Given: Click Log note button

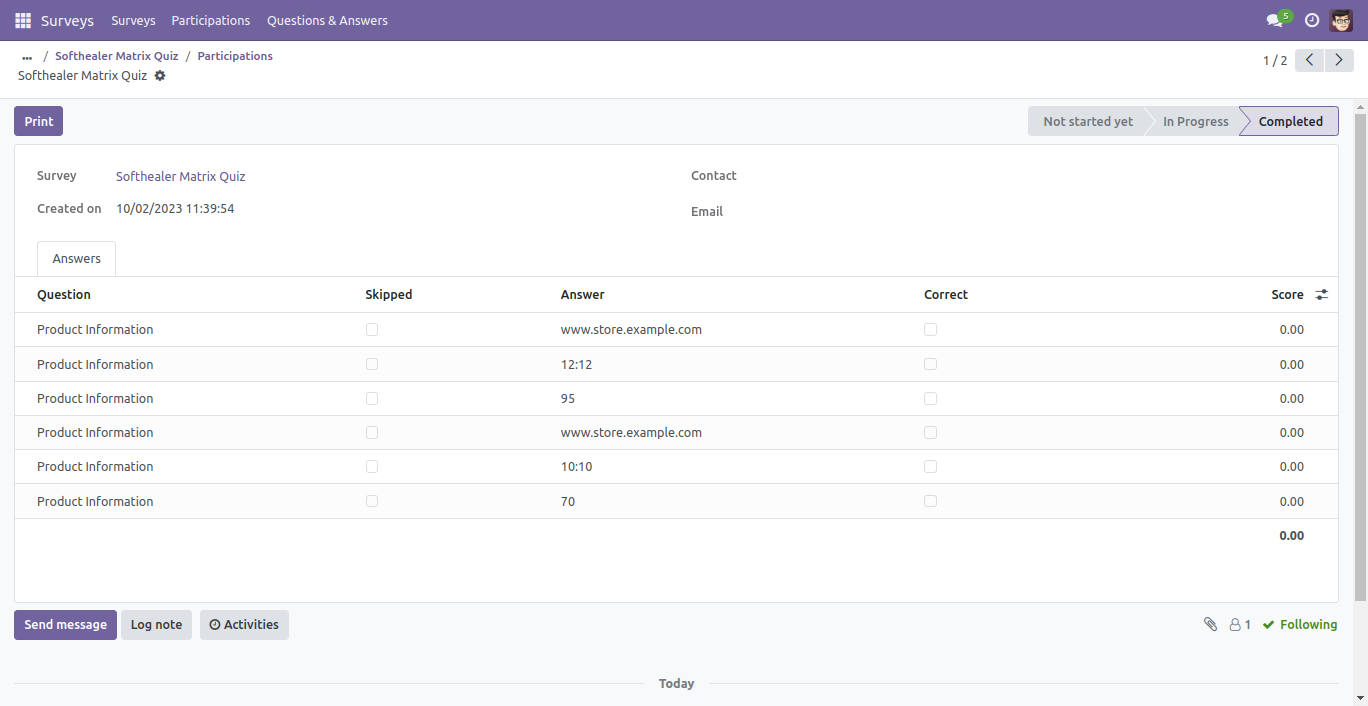Looking at the screenshot, I should [156, 625].
